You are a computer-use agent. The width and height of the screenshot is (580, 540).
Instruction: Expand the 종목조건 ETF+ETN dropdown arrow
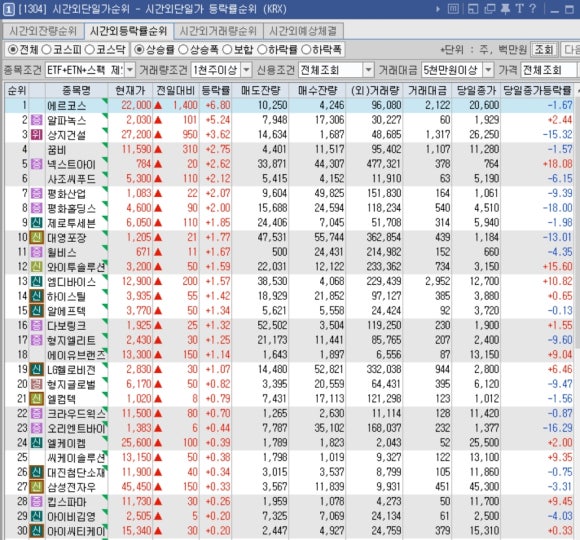tap(130, 70)
